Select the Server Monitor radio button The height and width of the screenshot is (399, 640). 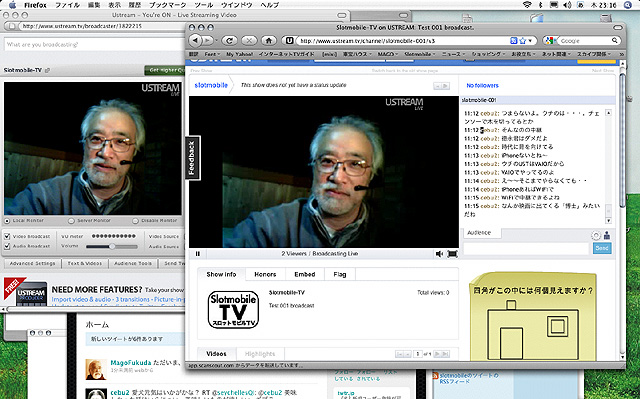click(71, 221)
